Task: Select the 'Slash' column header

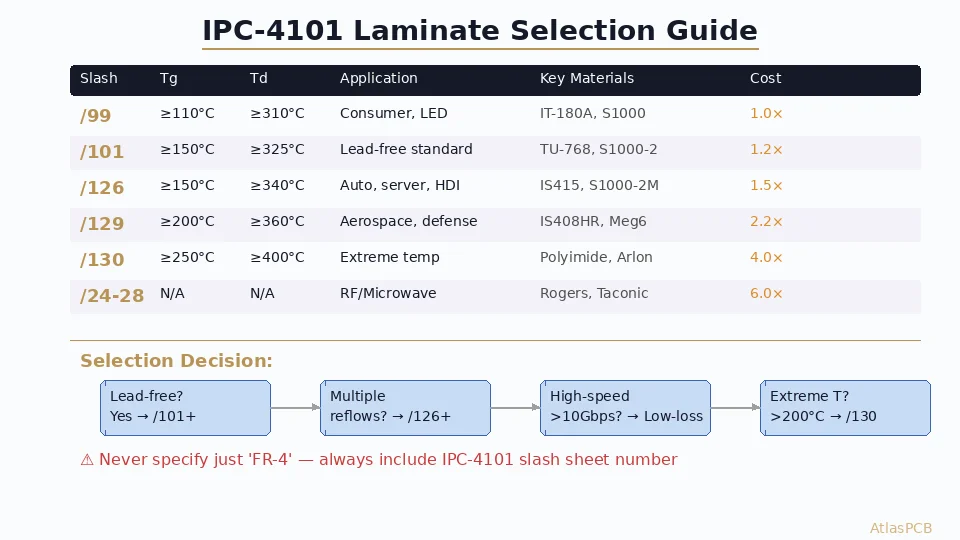Action: coord(99,78)
